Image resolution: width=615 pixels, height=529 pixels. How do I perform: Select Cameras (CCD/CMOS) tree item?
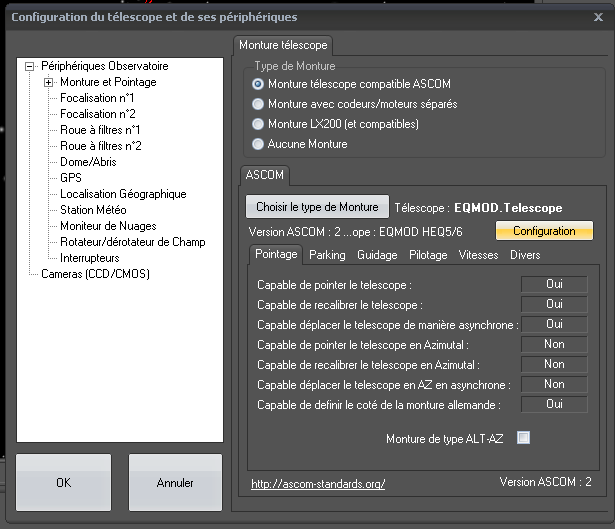tap(95, 274)
